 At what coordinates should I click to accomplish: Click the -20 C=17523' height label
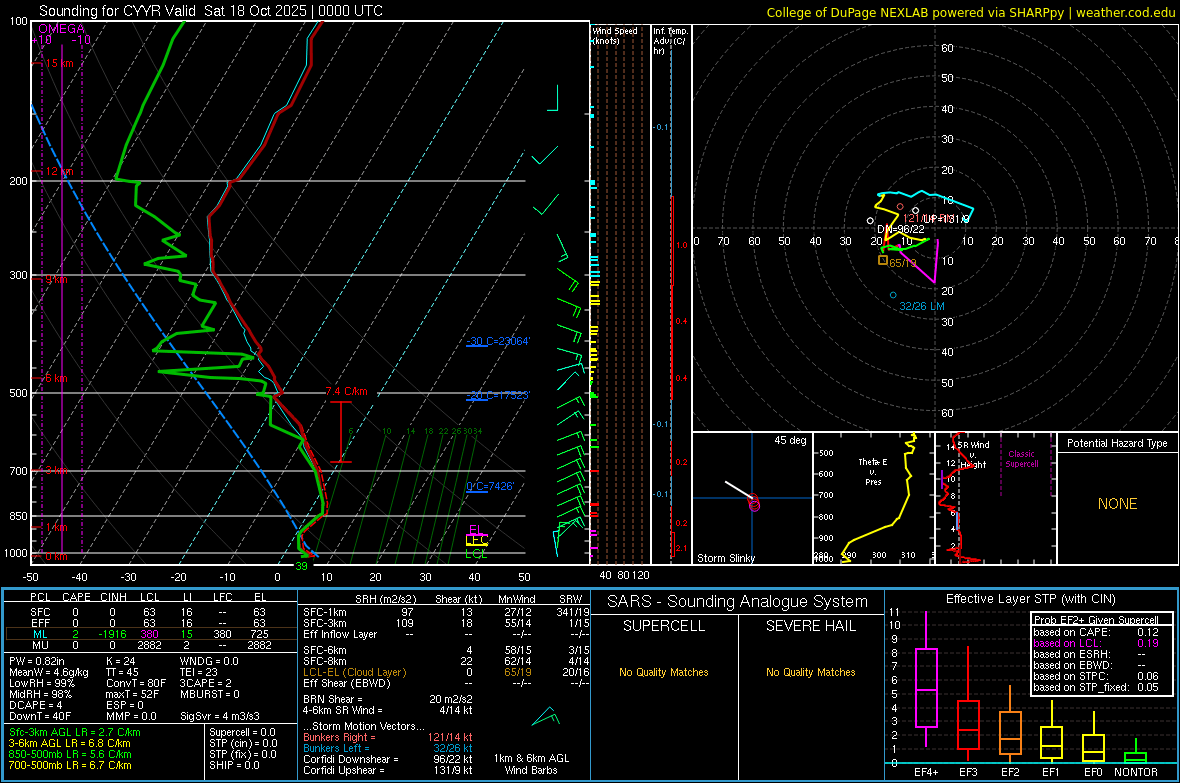click(498, 395)
